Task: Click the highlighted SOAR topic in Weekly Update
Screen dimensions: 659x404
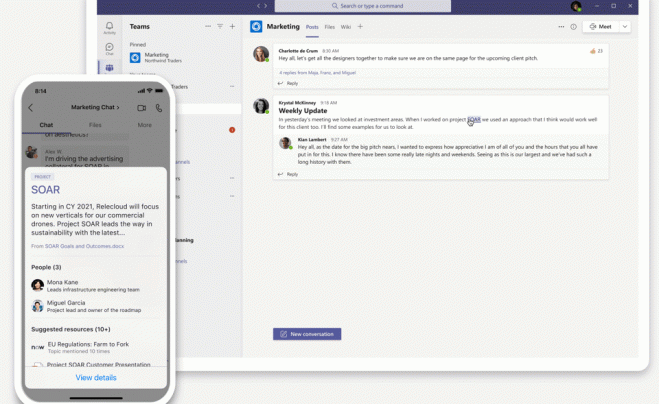Action: click(x=474, y=120)
